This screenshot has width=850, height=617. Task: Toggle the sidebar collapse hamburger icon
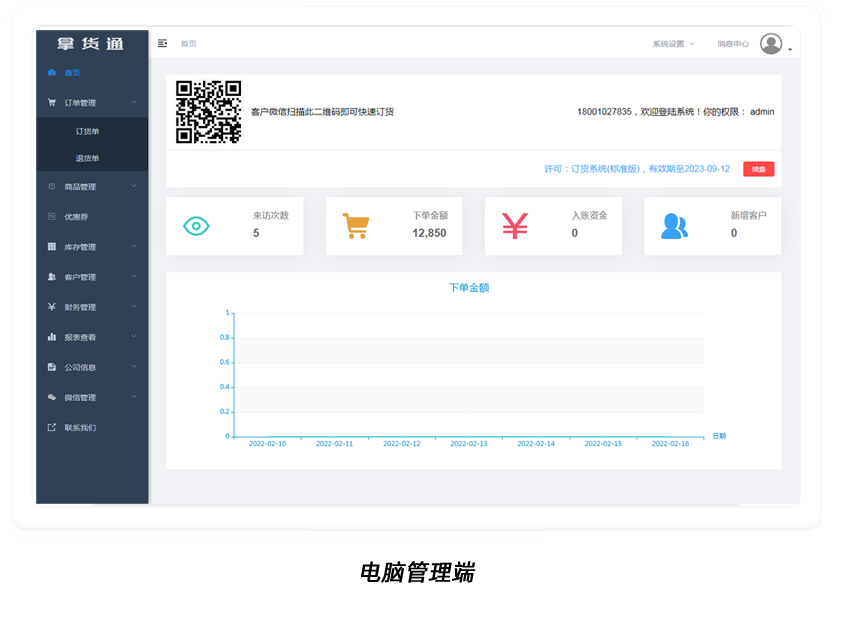162,43
